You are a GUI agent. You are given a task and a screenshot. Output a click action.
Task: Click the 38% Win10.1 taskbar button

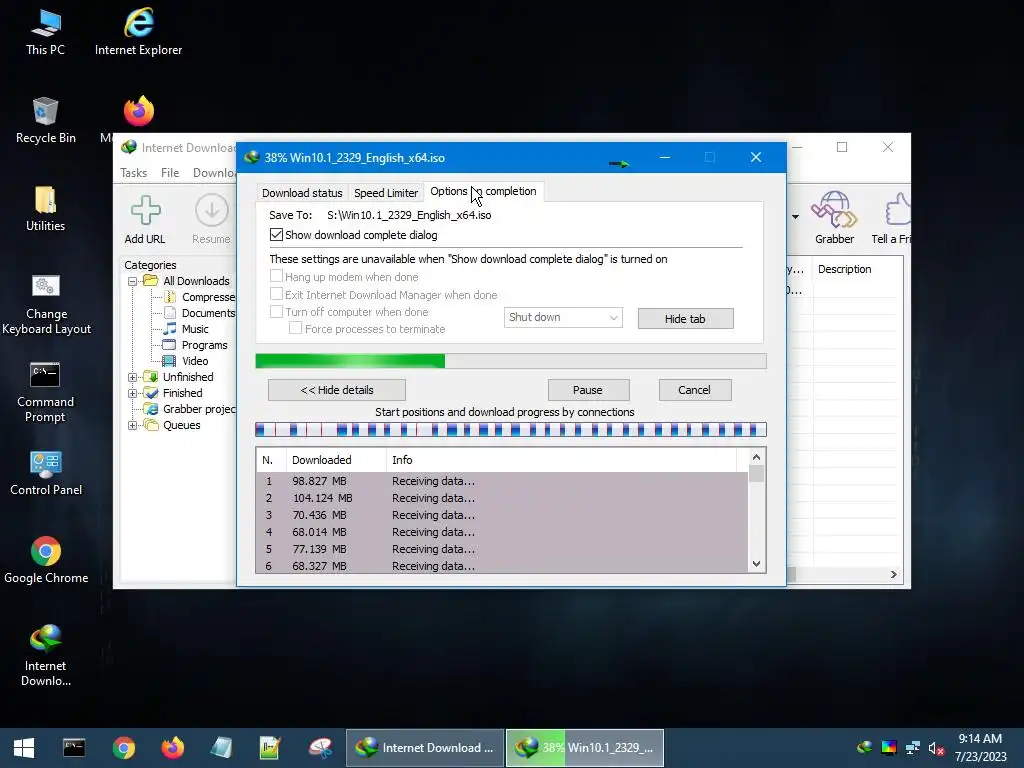pyautogui.click(x=584, y=748)
